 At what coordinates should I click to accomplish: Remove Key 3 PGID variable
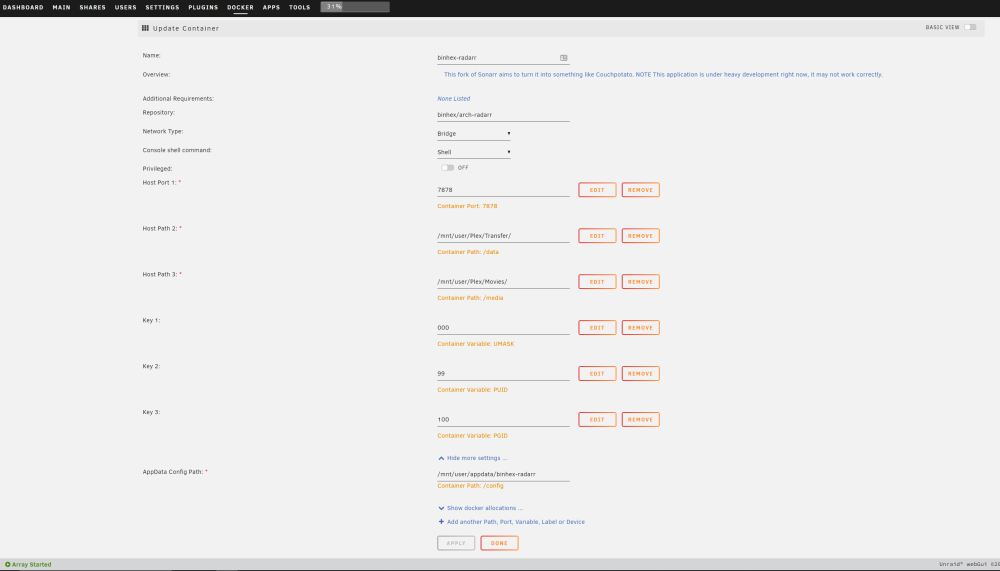[x=640, y=420]
